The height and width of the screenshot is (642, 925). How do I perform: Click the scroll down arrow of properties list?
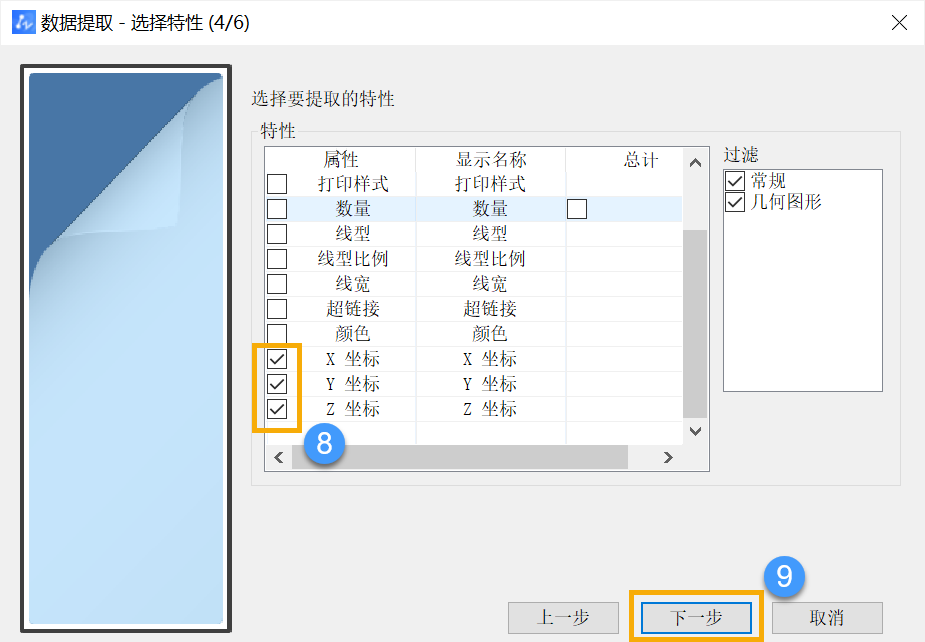[696, 431]
